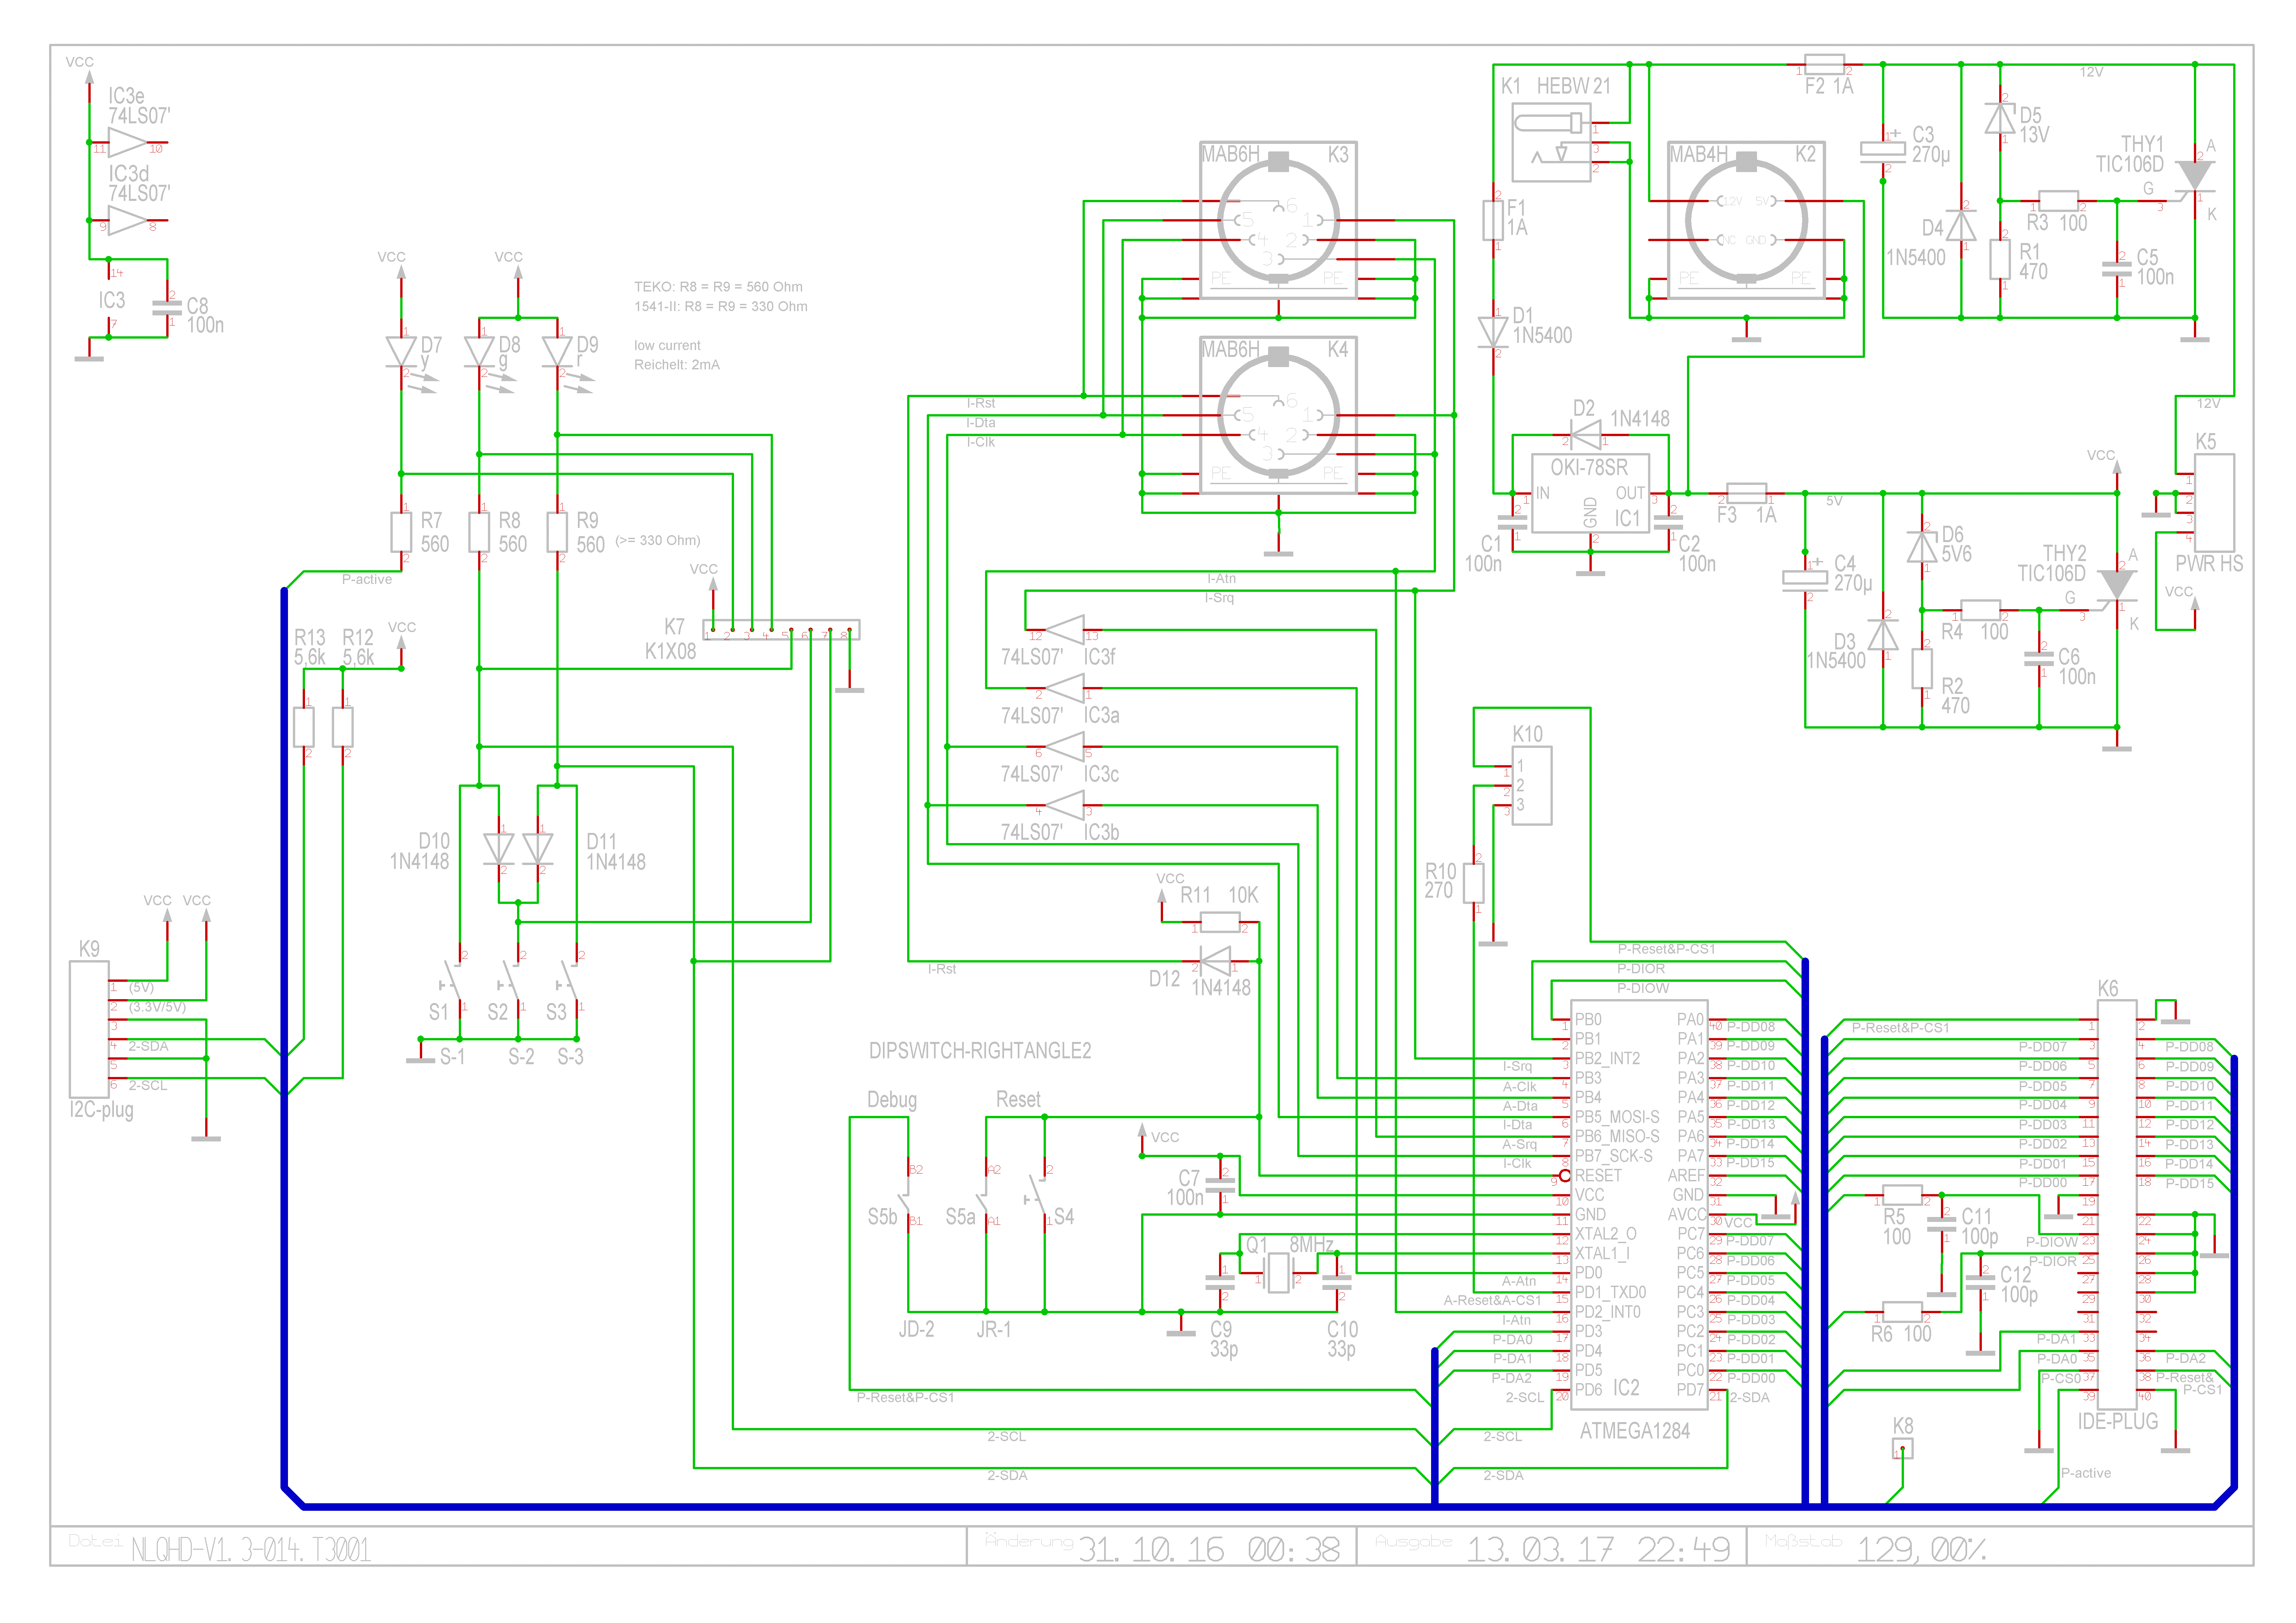The width and height of the screenshot is (2296, 1623).
Task: Select the K3 MAB6H DIN connector
Action: 1278,220
